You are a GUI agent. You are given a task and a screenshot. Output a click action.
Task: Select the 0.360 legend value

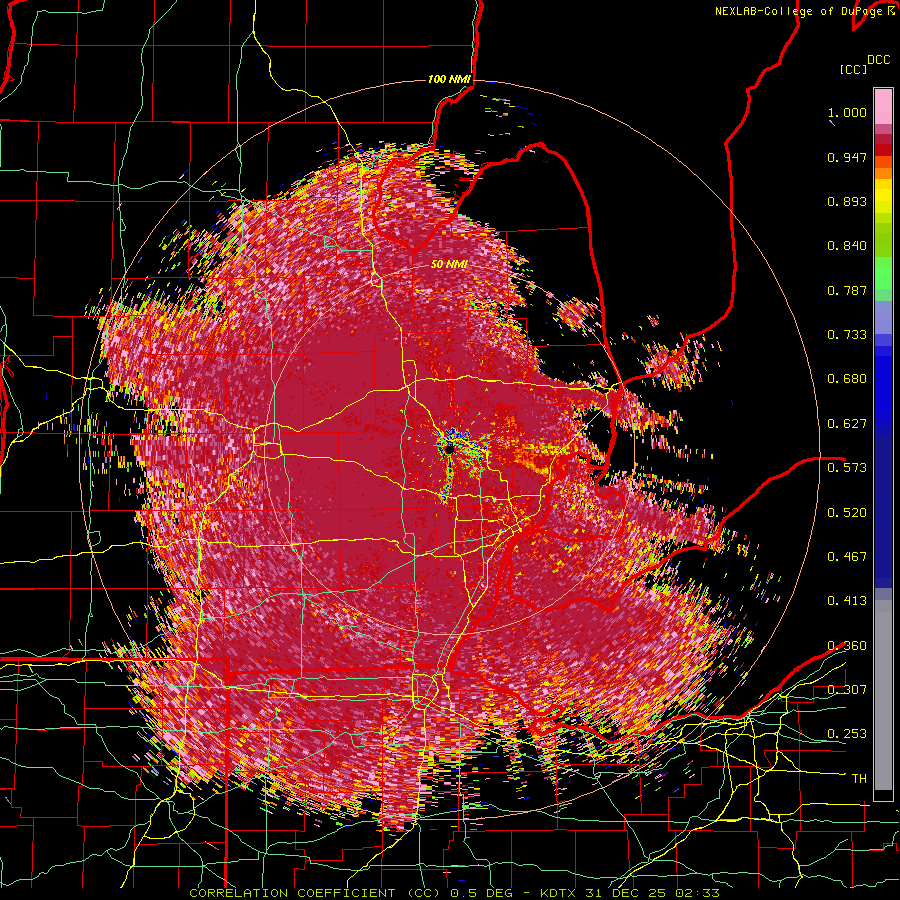847,645
